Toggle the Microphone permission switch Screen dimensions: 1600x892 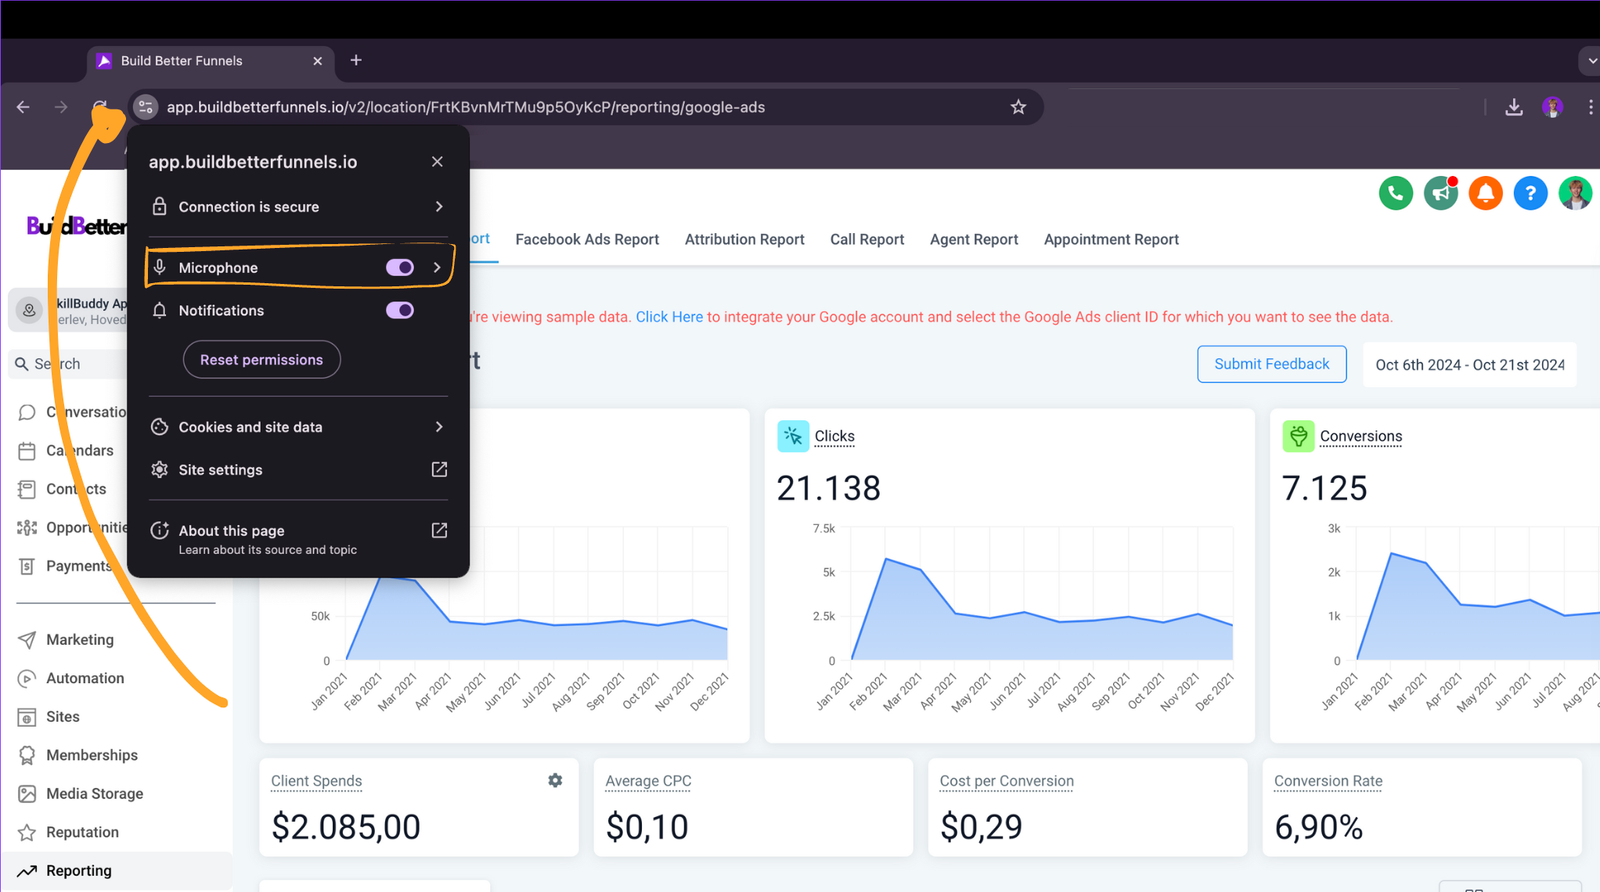point(400,267)
